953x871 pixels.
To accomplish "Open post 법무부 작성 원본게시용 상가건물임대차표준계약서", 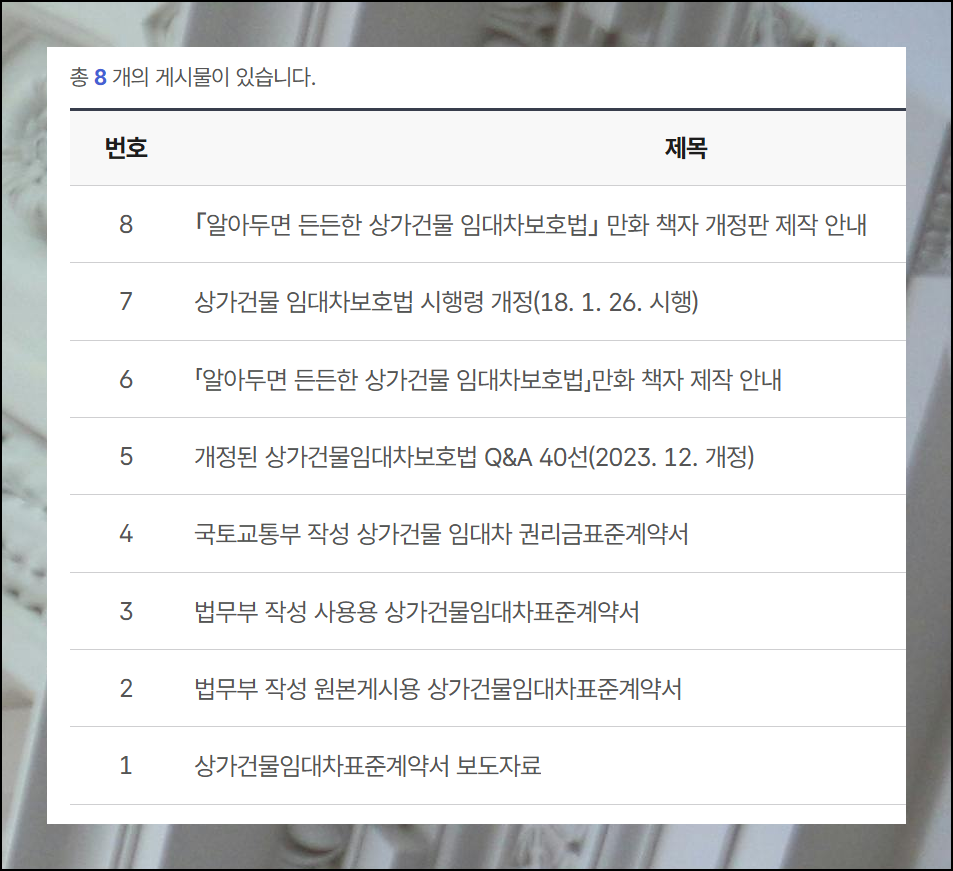I will pos(438,689).
